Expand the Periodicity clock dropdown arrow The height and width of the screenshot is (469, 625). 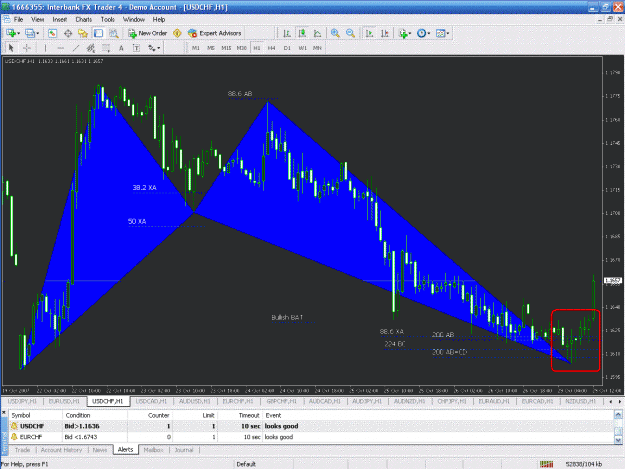[429, 33]
